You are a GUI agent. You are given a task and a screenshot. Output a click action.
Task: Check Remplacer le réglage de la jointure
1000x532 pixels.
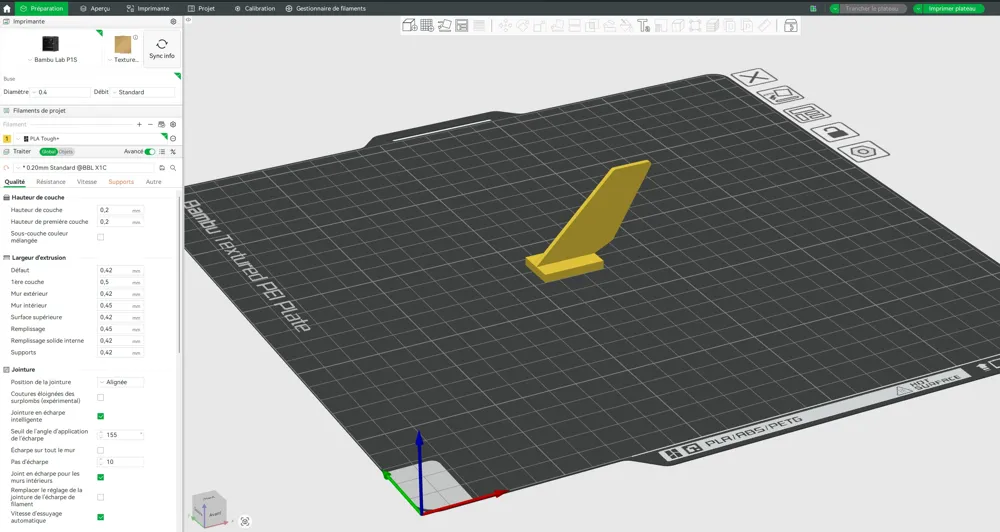point(100,497)
